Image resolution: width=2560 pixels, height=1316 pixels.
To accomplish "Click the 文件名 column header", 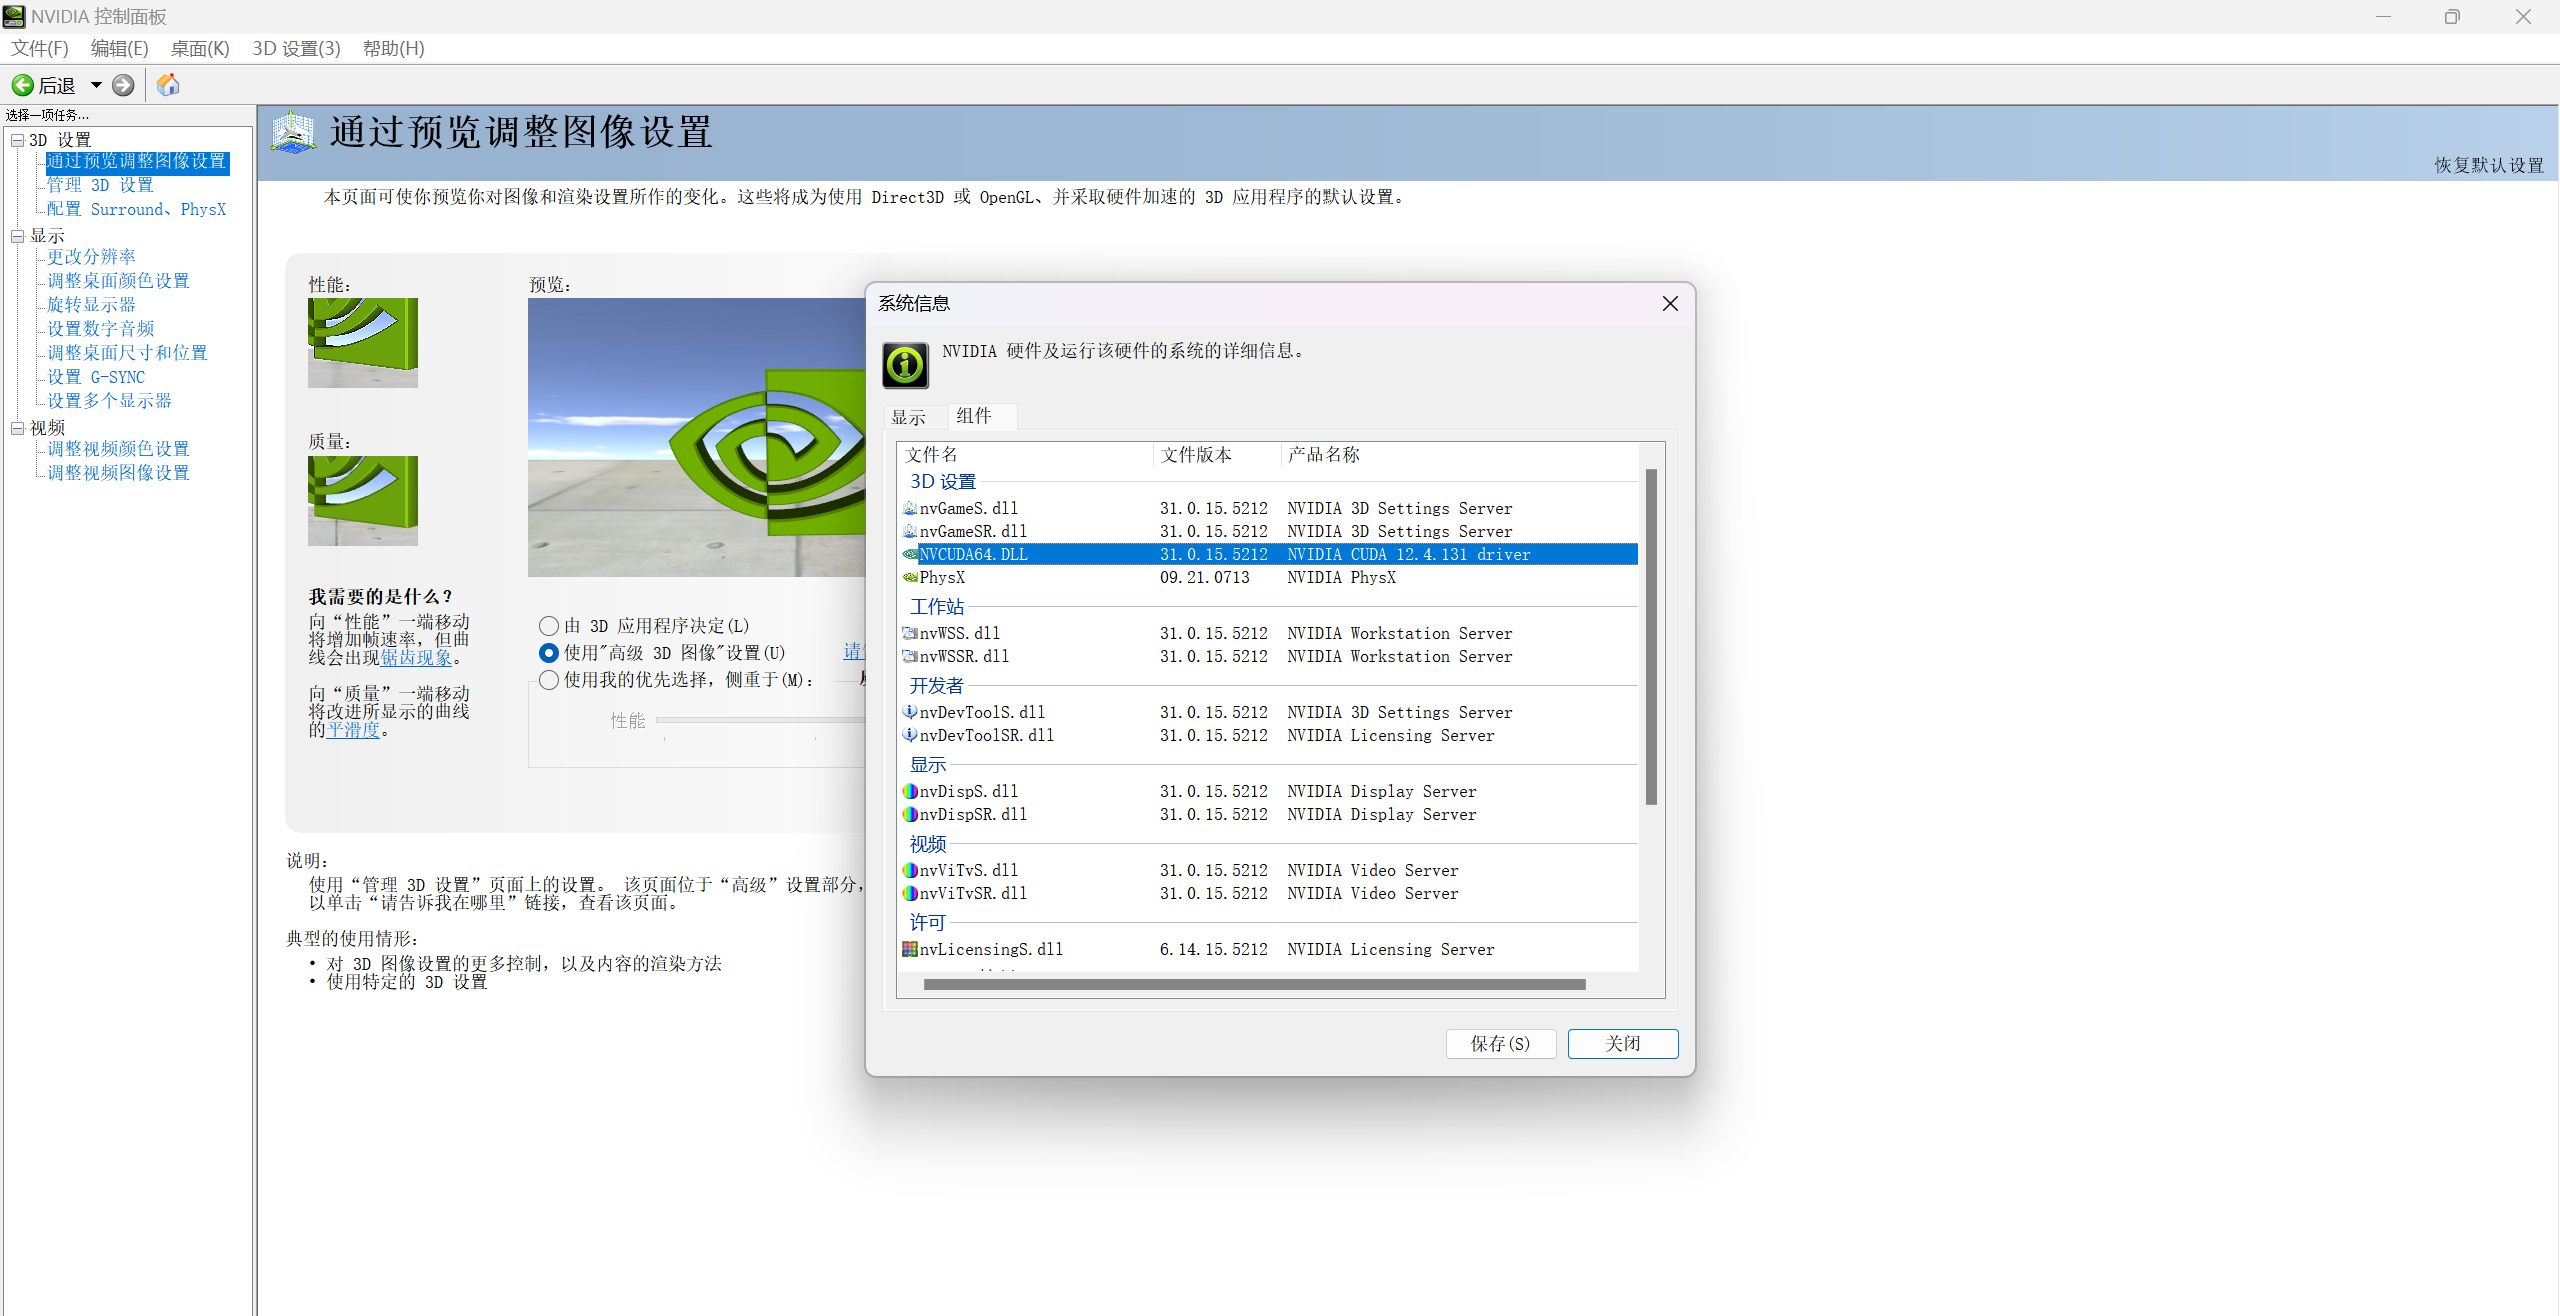I will (x=1026, y=455).
